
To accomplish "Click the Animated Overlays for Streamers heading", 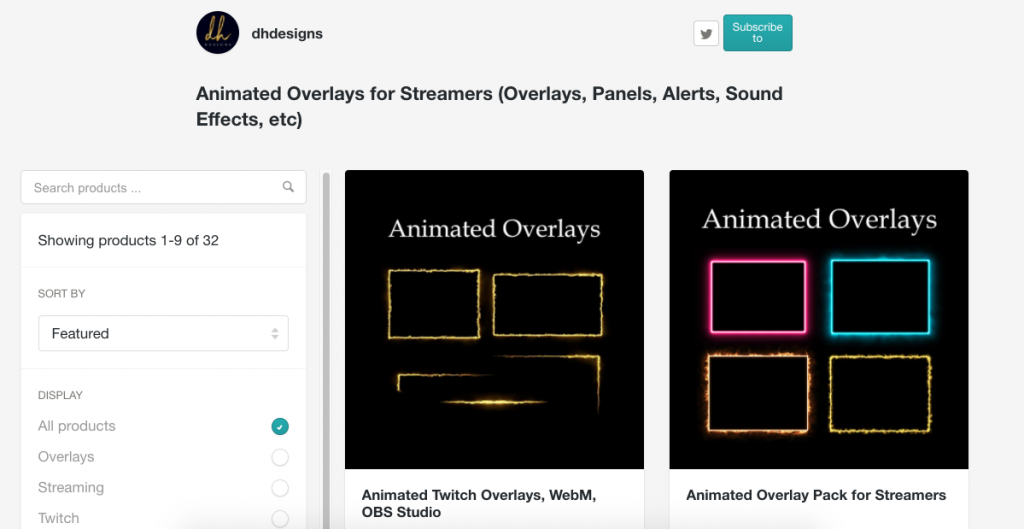I will tap(489, 106).
